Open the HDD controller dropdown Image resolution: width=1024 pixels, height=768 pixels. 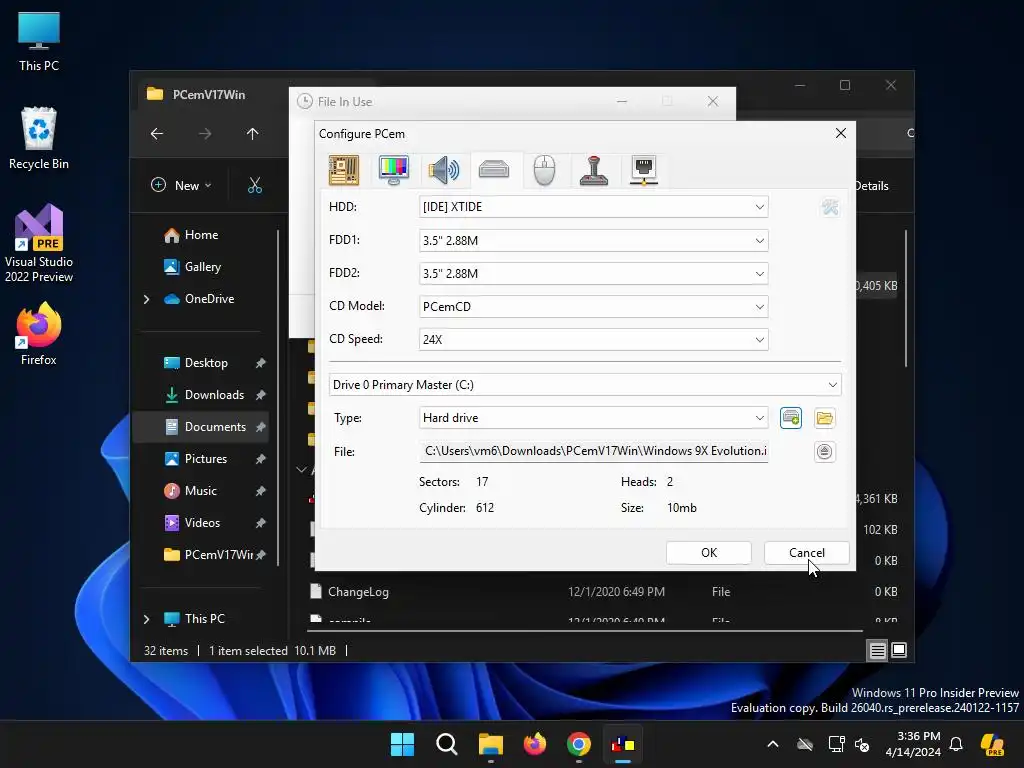coord(593,207)
